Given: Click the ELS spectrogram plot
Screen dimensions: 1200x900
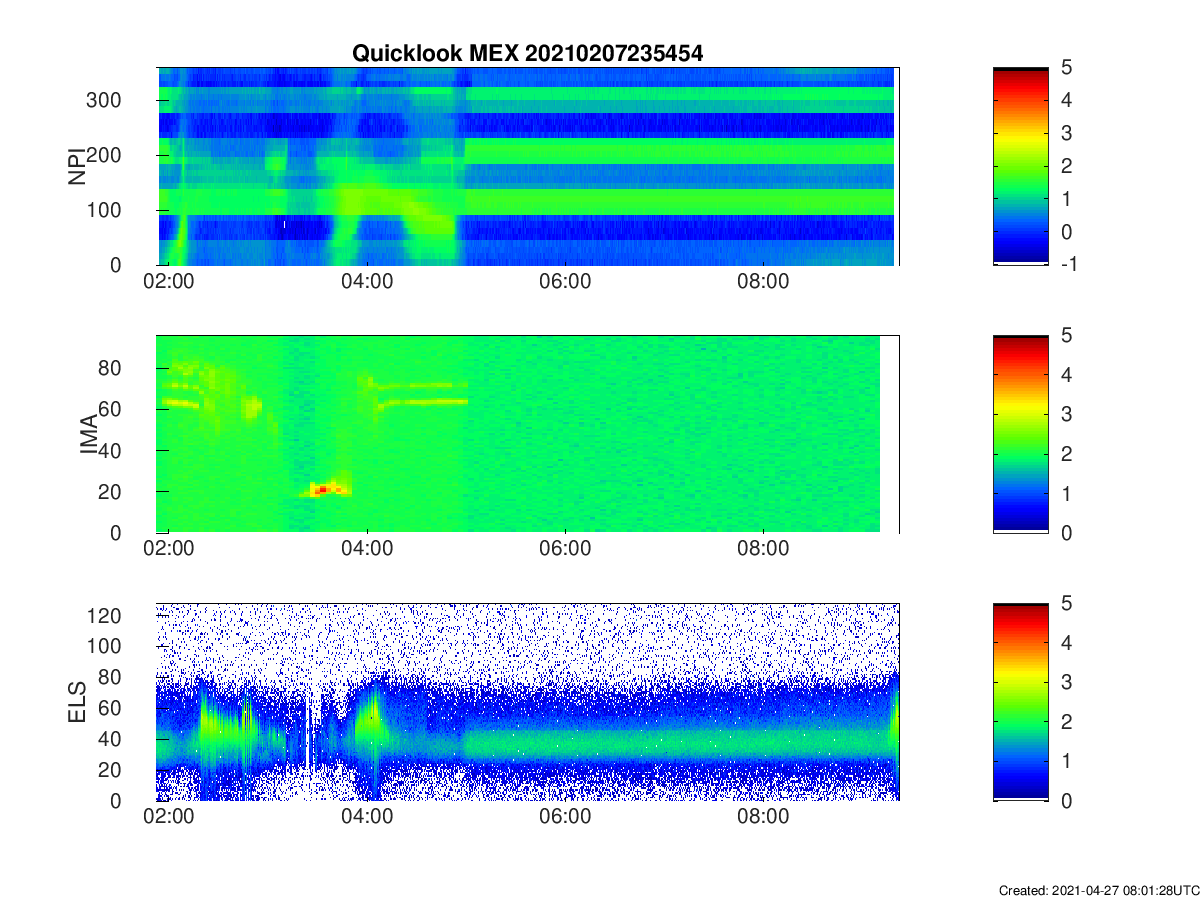Looking at the screenshot, I should coord(528,702).
